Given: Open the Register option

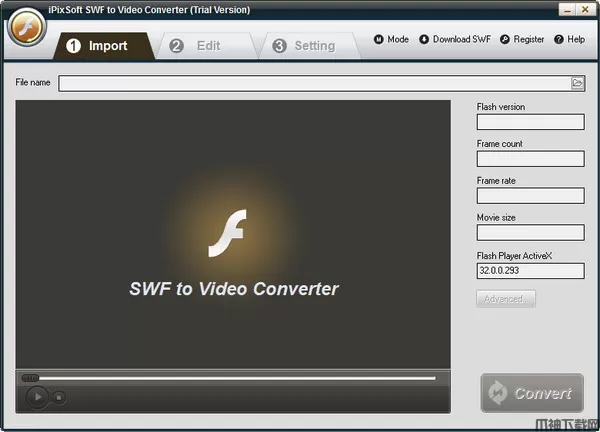Looking at the screenshot, I should point(522,39).
